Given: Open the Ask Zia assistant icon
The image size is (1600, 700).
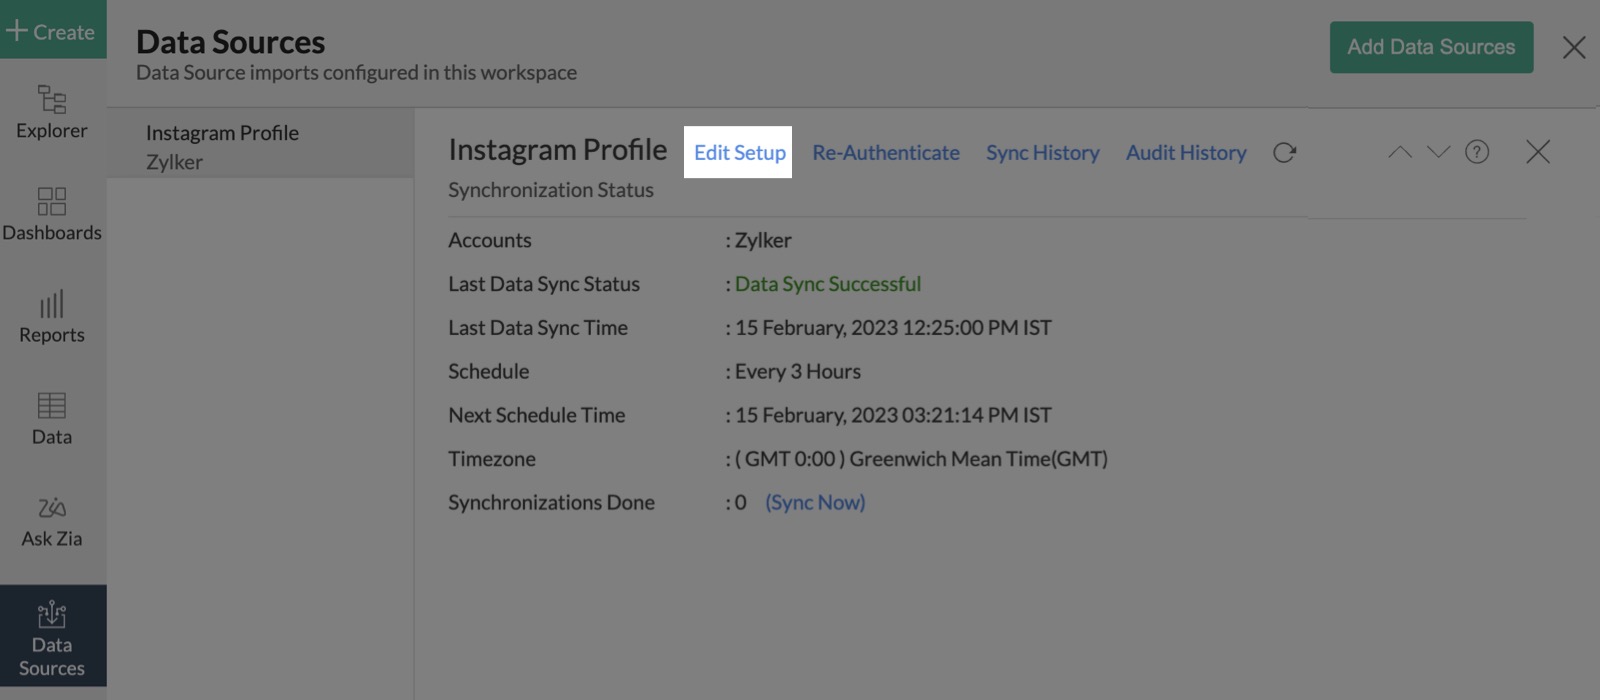Looking at the screenshot, I should coord(52,520).
